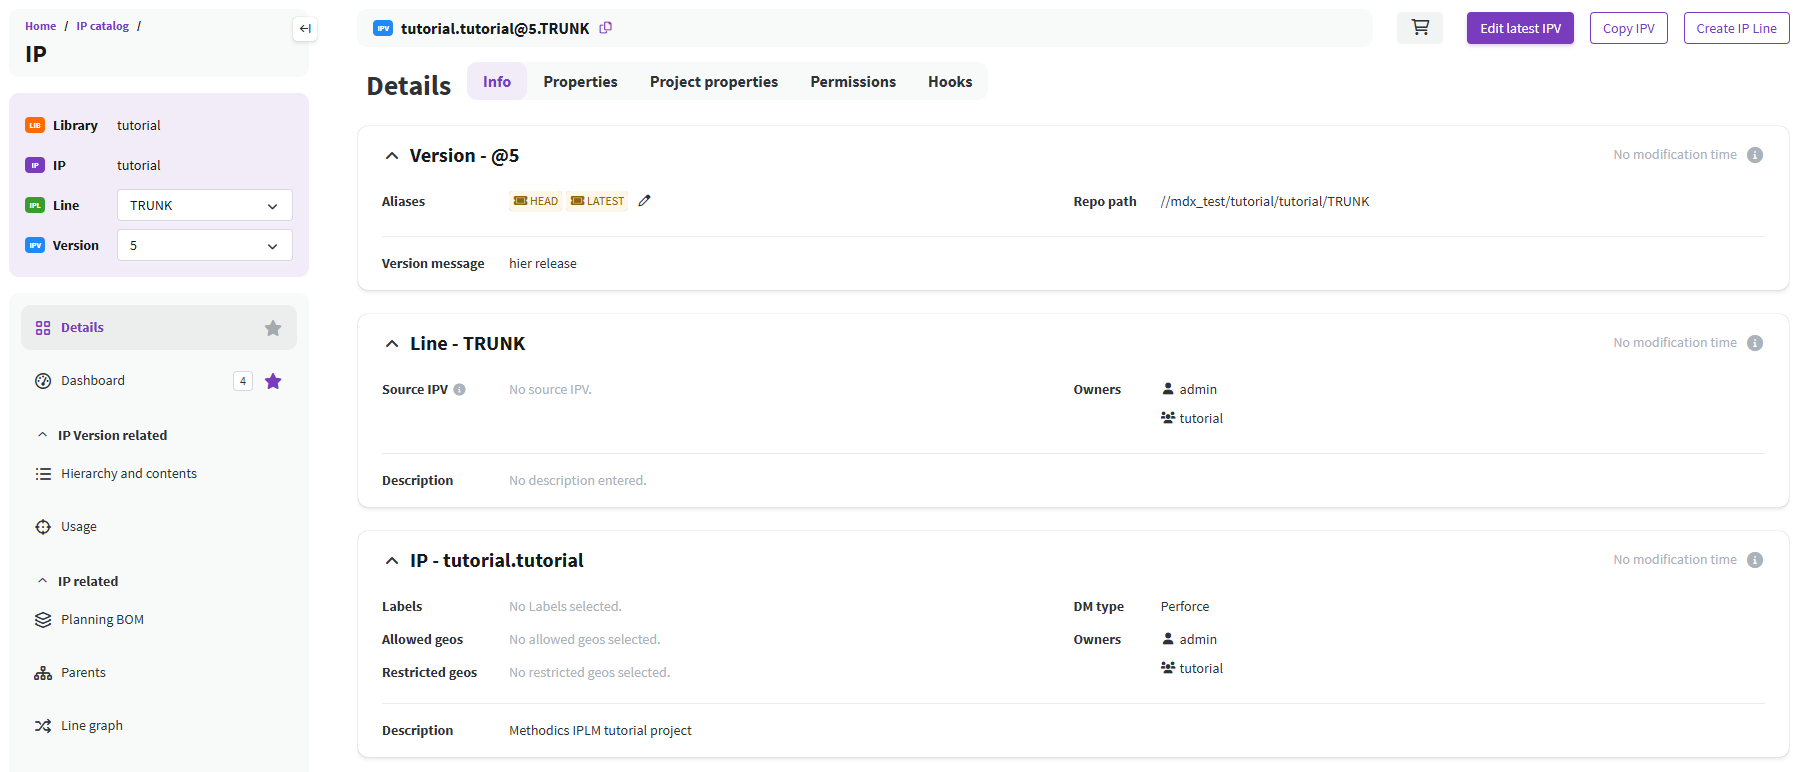Screen dimensions: 1804x772
Task: Follow the IP catalog breadcrumb link
Action: point(102,26)
